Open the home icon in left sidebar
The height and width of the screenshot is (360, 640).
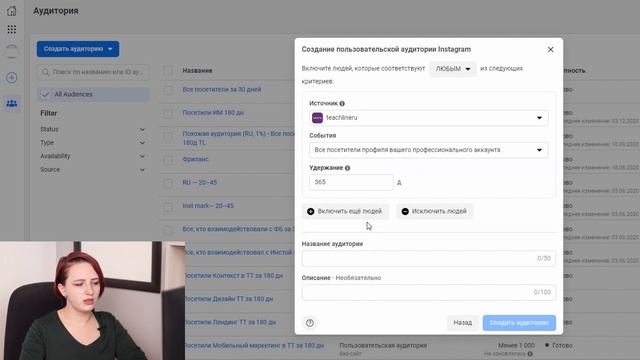12,11
